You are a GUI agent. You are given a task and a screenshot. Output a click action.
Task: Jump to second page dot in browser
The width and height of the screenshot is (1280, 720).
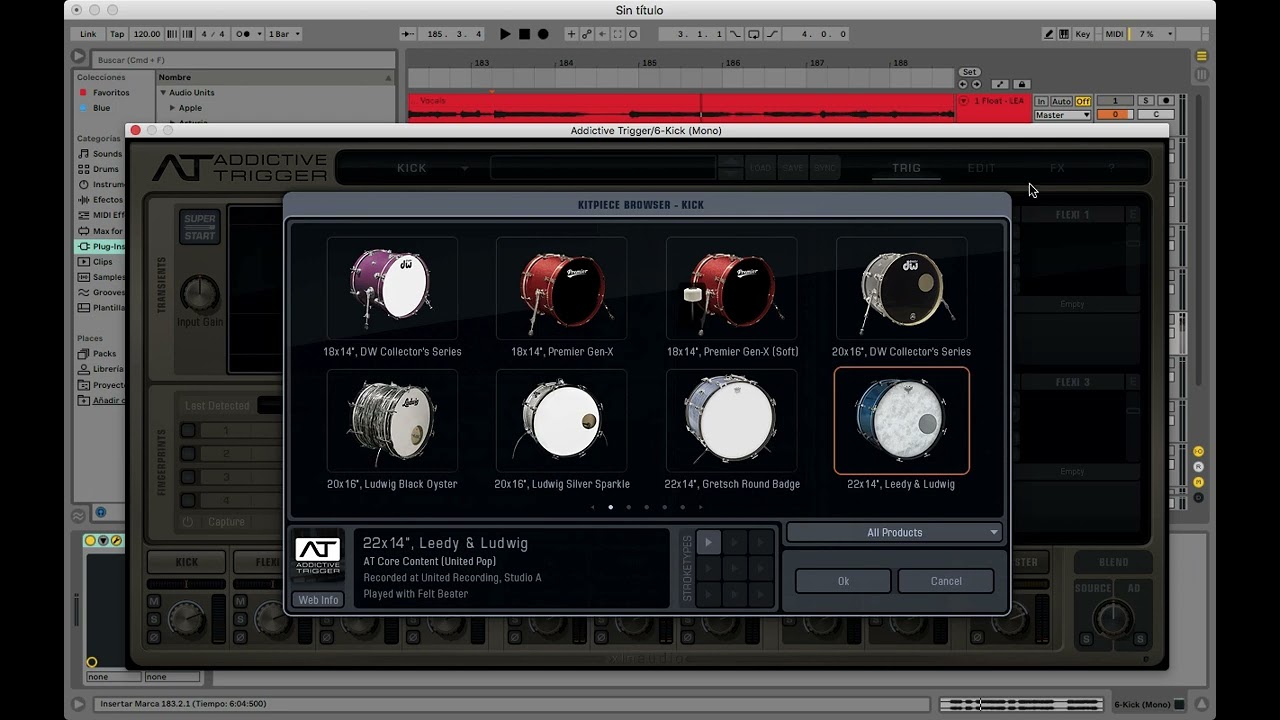click(628, 507)
